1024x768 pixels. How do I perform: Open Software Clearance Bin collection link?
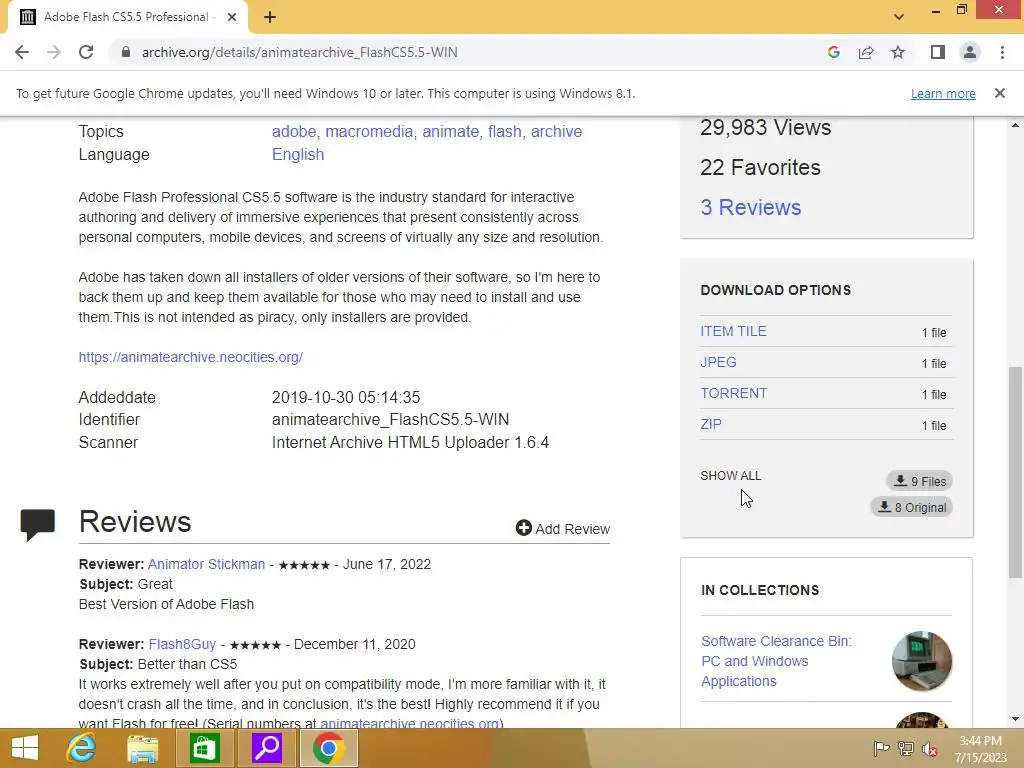[x=776, y=661]
